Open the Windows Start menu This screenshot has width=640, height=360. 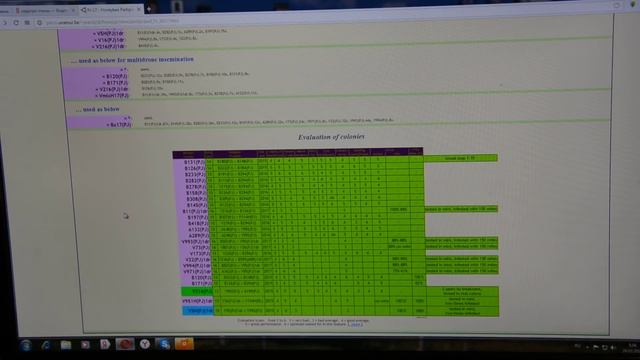26,345
